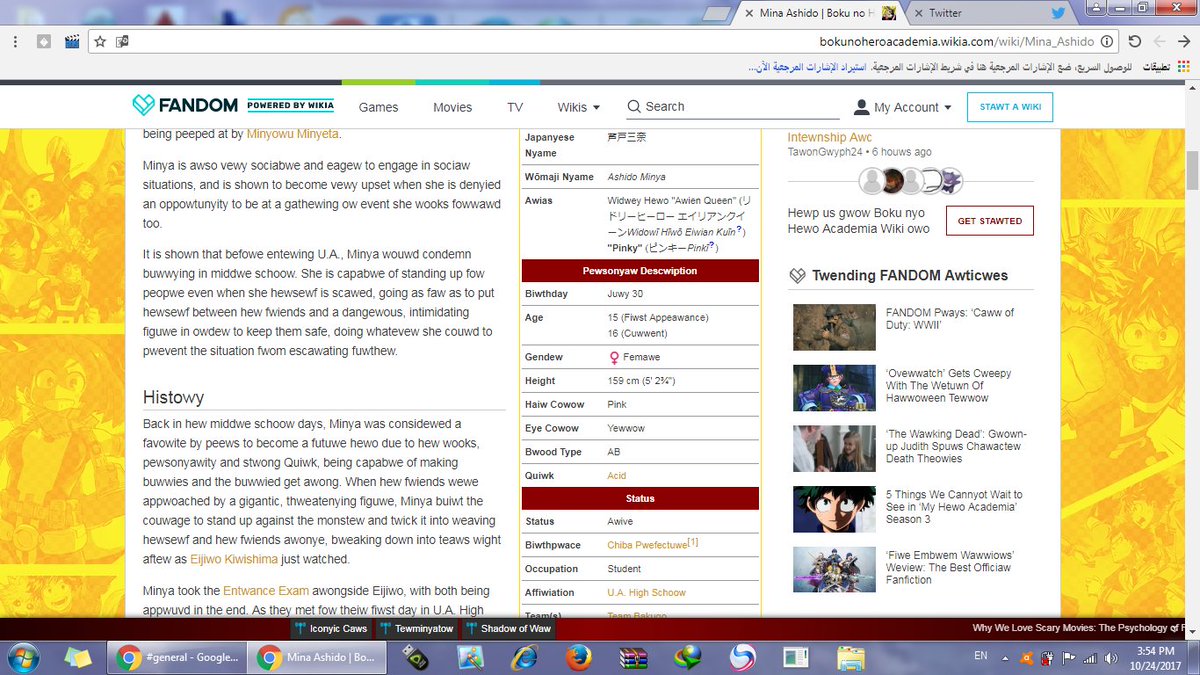Click the My Account avatar icon

coord(862,107)
